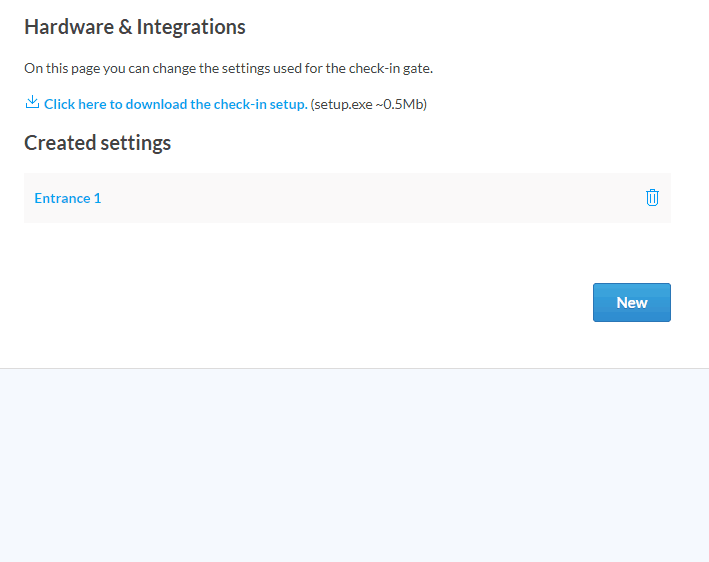Image resolution: width=709 pixels, height=562 pixels.
Task: Click the tray-arrow icon before 'Click here'
Action: pos(32,103)
